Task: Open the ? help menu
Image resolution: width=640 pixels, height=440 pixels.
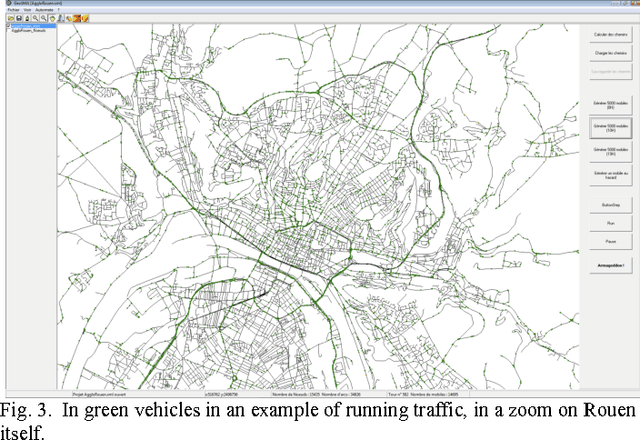Action: click(x=58, y=10)
